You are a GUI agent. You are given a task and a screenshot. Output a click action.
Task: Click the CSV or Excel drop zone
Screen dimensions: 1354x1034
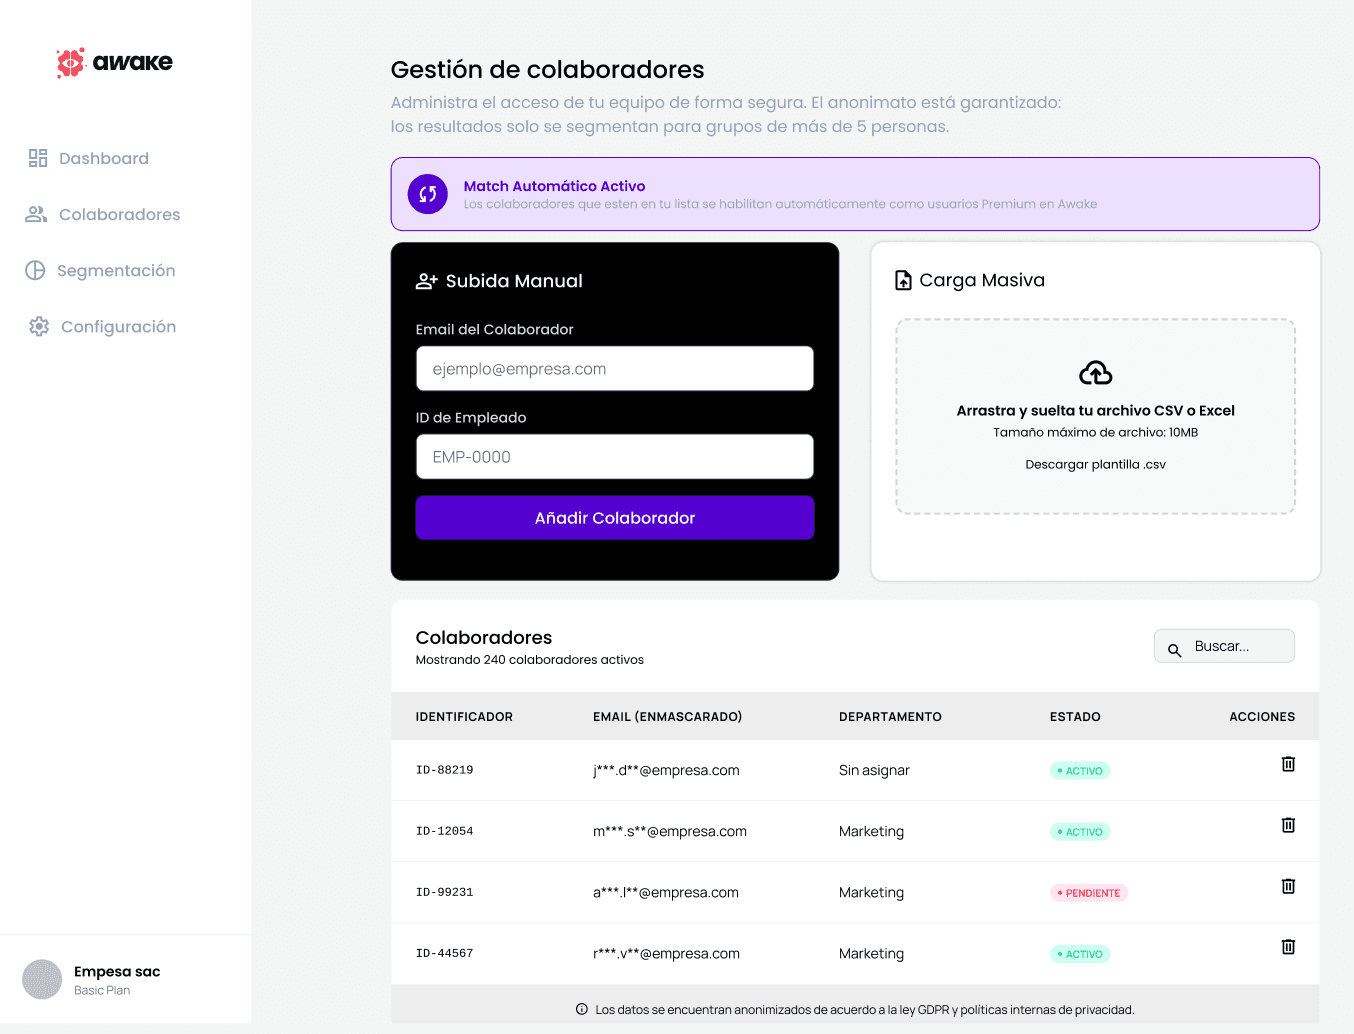1096,417
